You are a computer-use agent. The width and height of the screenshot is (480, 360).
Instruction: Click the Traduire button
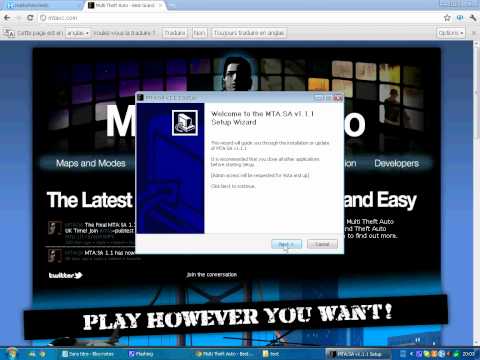[174, 33]
